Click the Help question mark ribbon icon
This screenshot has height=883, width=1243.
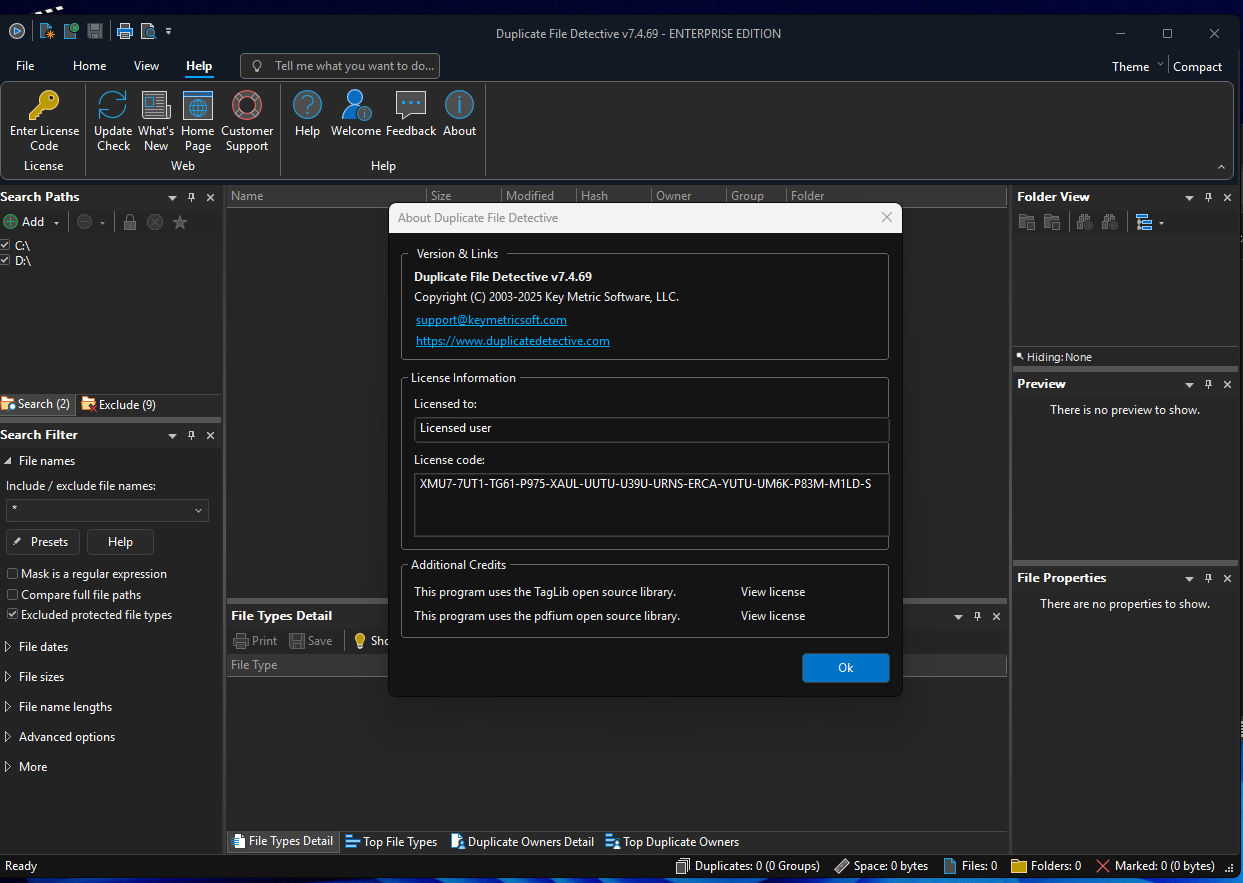point(307,105)
